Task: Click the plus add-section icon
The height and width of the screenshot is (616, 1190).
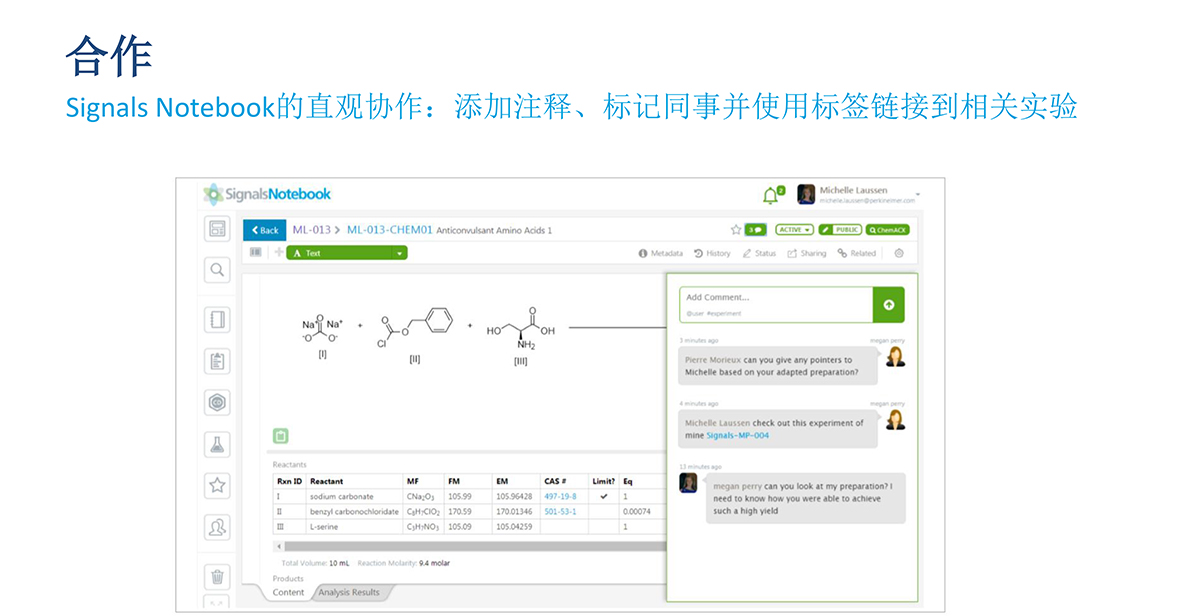Action: tap(279, 253)
